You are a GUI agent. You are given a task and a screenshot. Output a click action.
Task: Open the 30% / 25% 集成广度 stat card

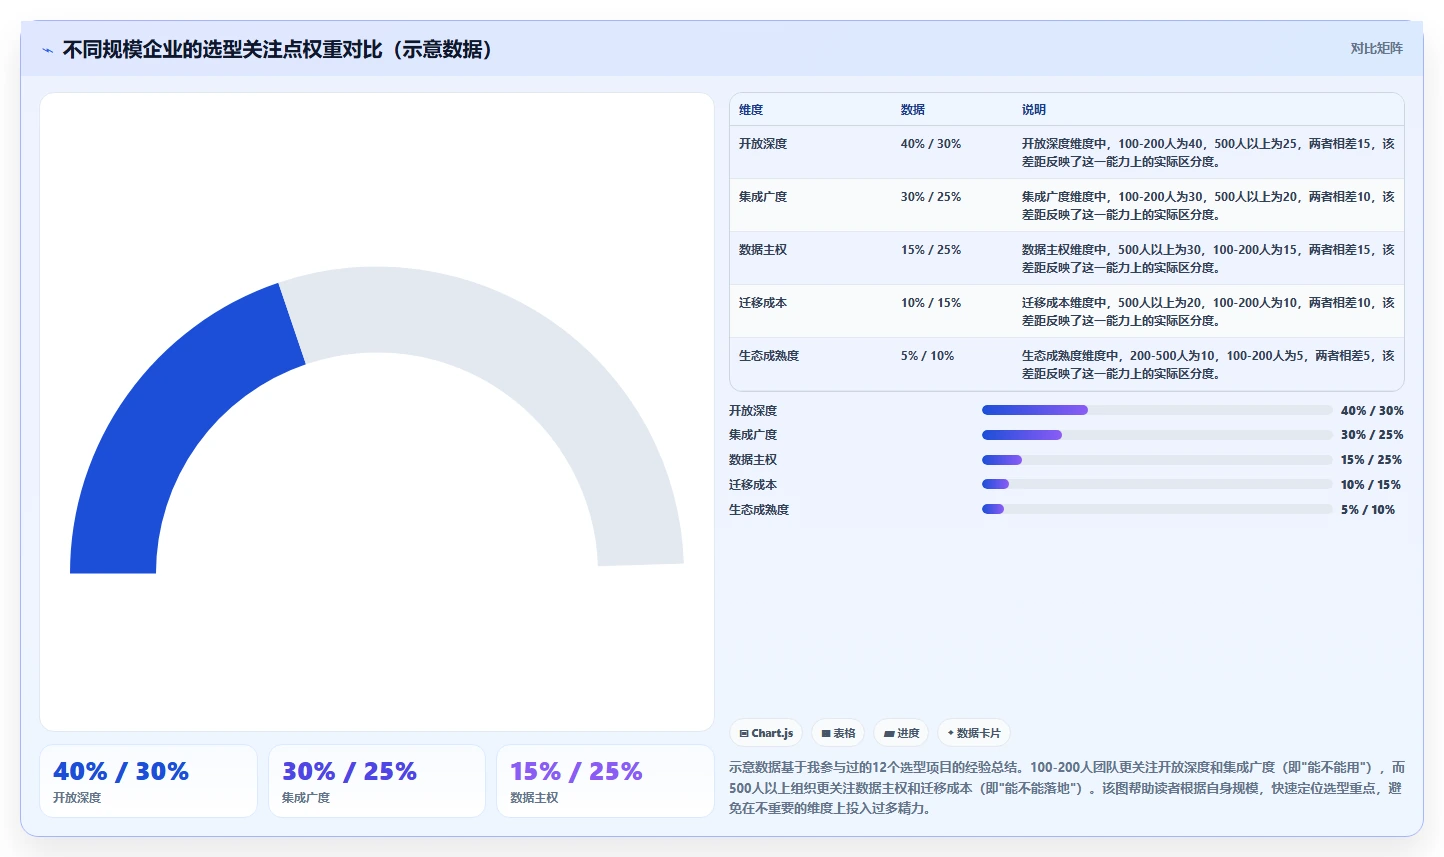point(377,781)
